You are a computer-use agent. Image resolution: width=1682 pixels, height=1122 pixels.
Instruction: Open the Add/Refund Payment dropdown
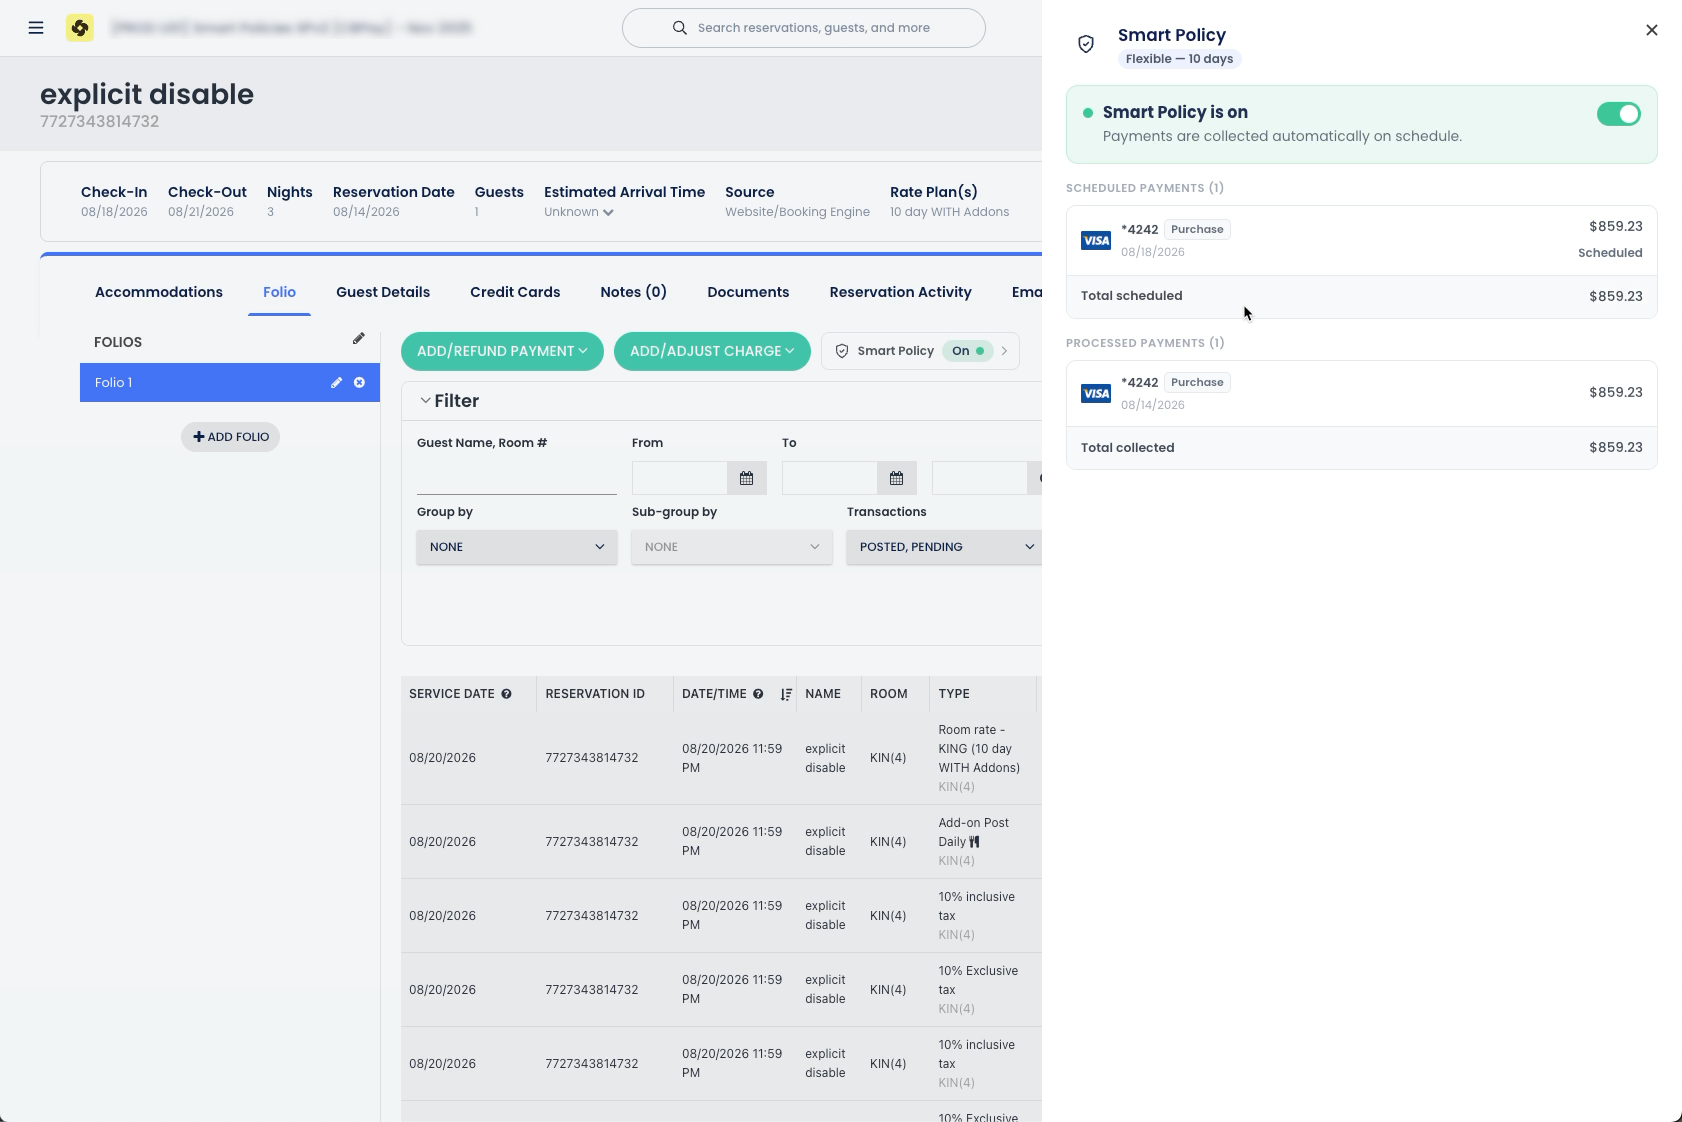502,351
